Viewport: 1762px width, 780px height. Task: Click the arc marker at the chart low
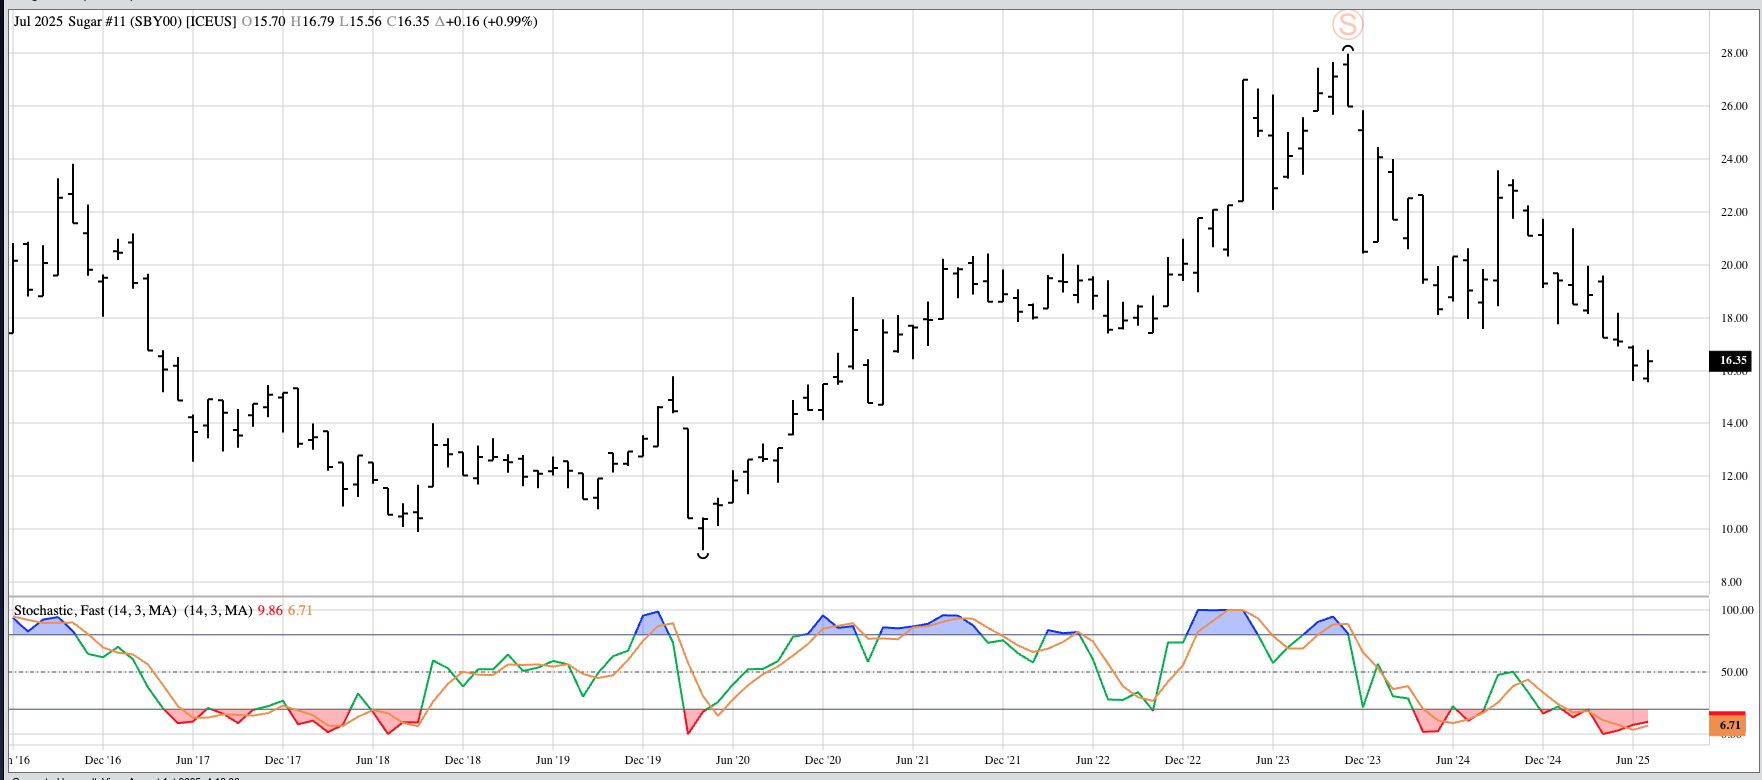pyautogui.click(x=703, y=554)
